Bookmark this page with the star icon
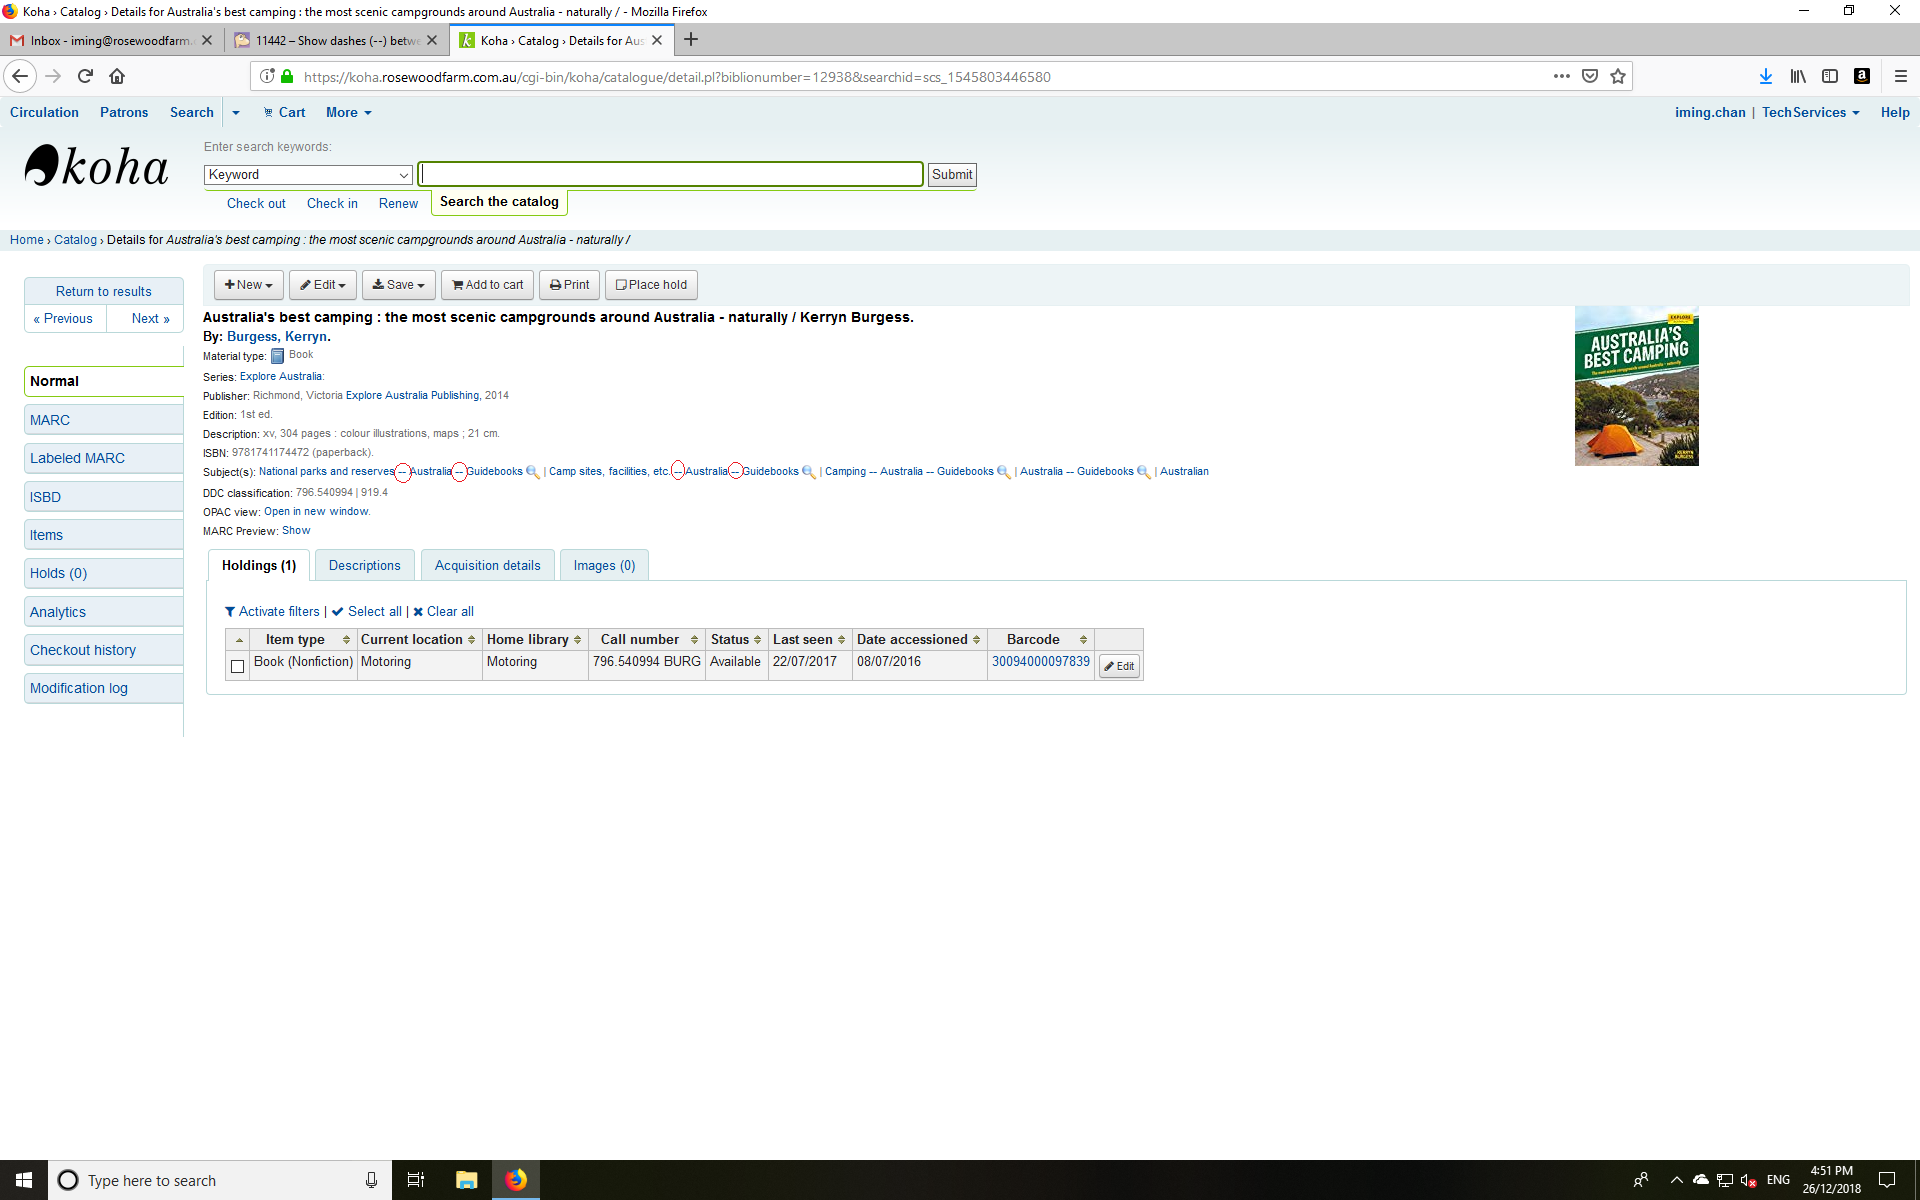Screen dimensions: 1920x1200 coord(1618,76)
